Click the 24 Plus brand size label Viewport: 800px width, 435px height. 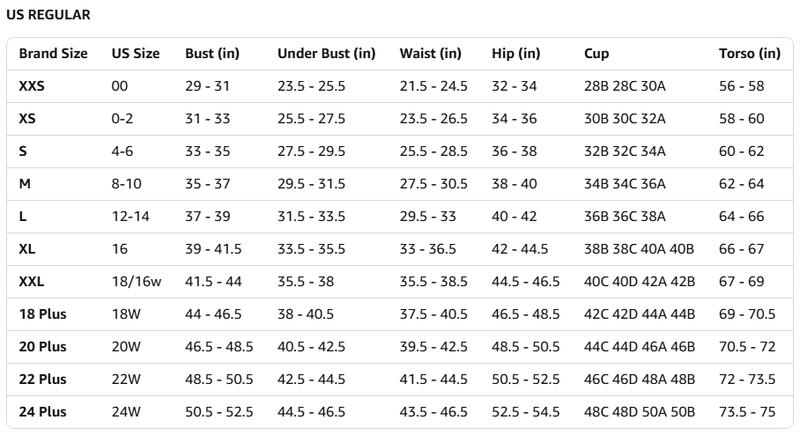(42, 412)
